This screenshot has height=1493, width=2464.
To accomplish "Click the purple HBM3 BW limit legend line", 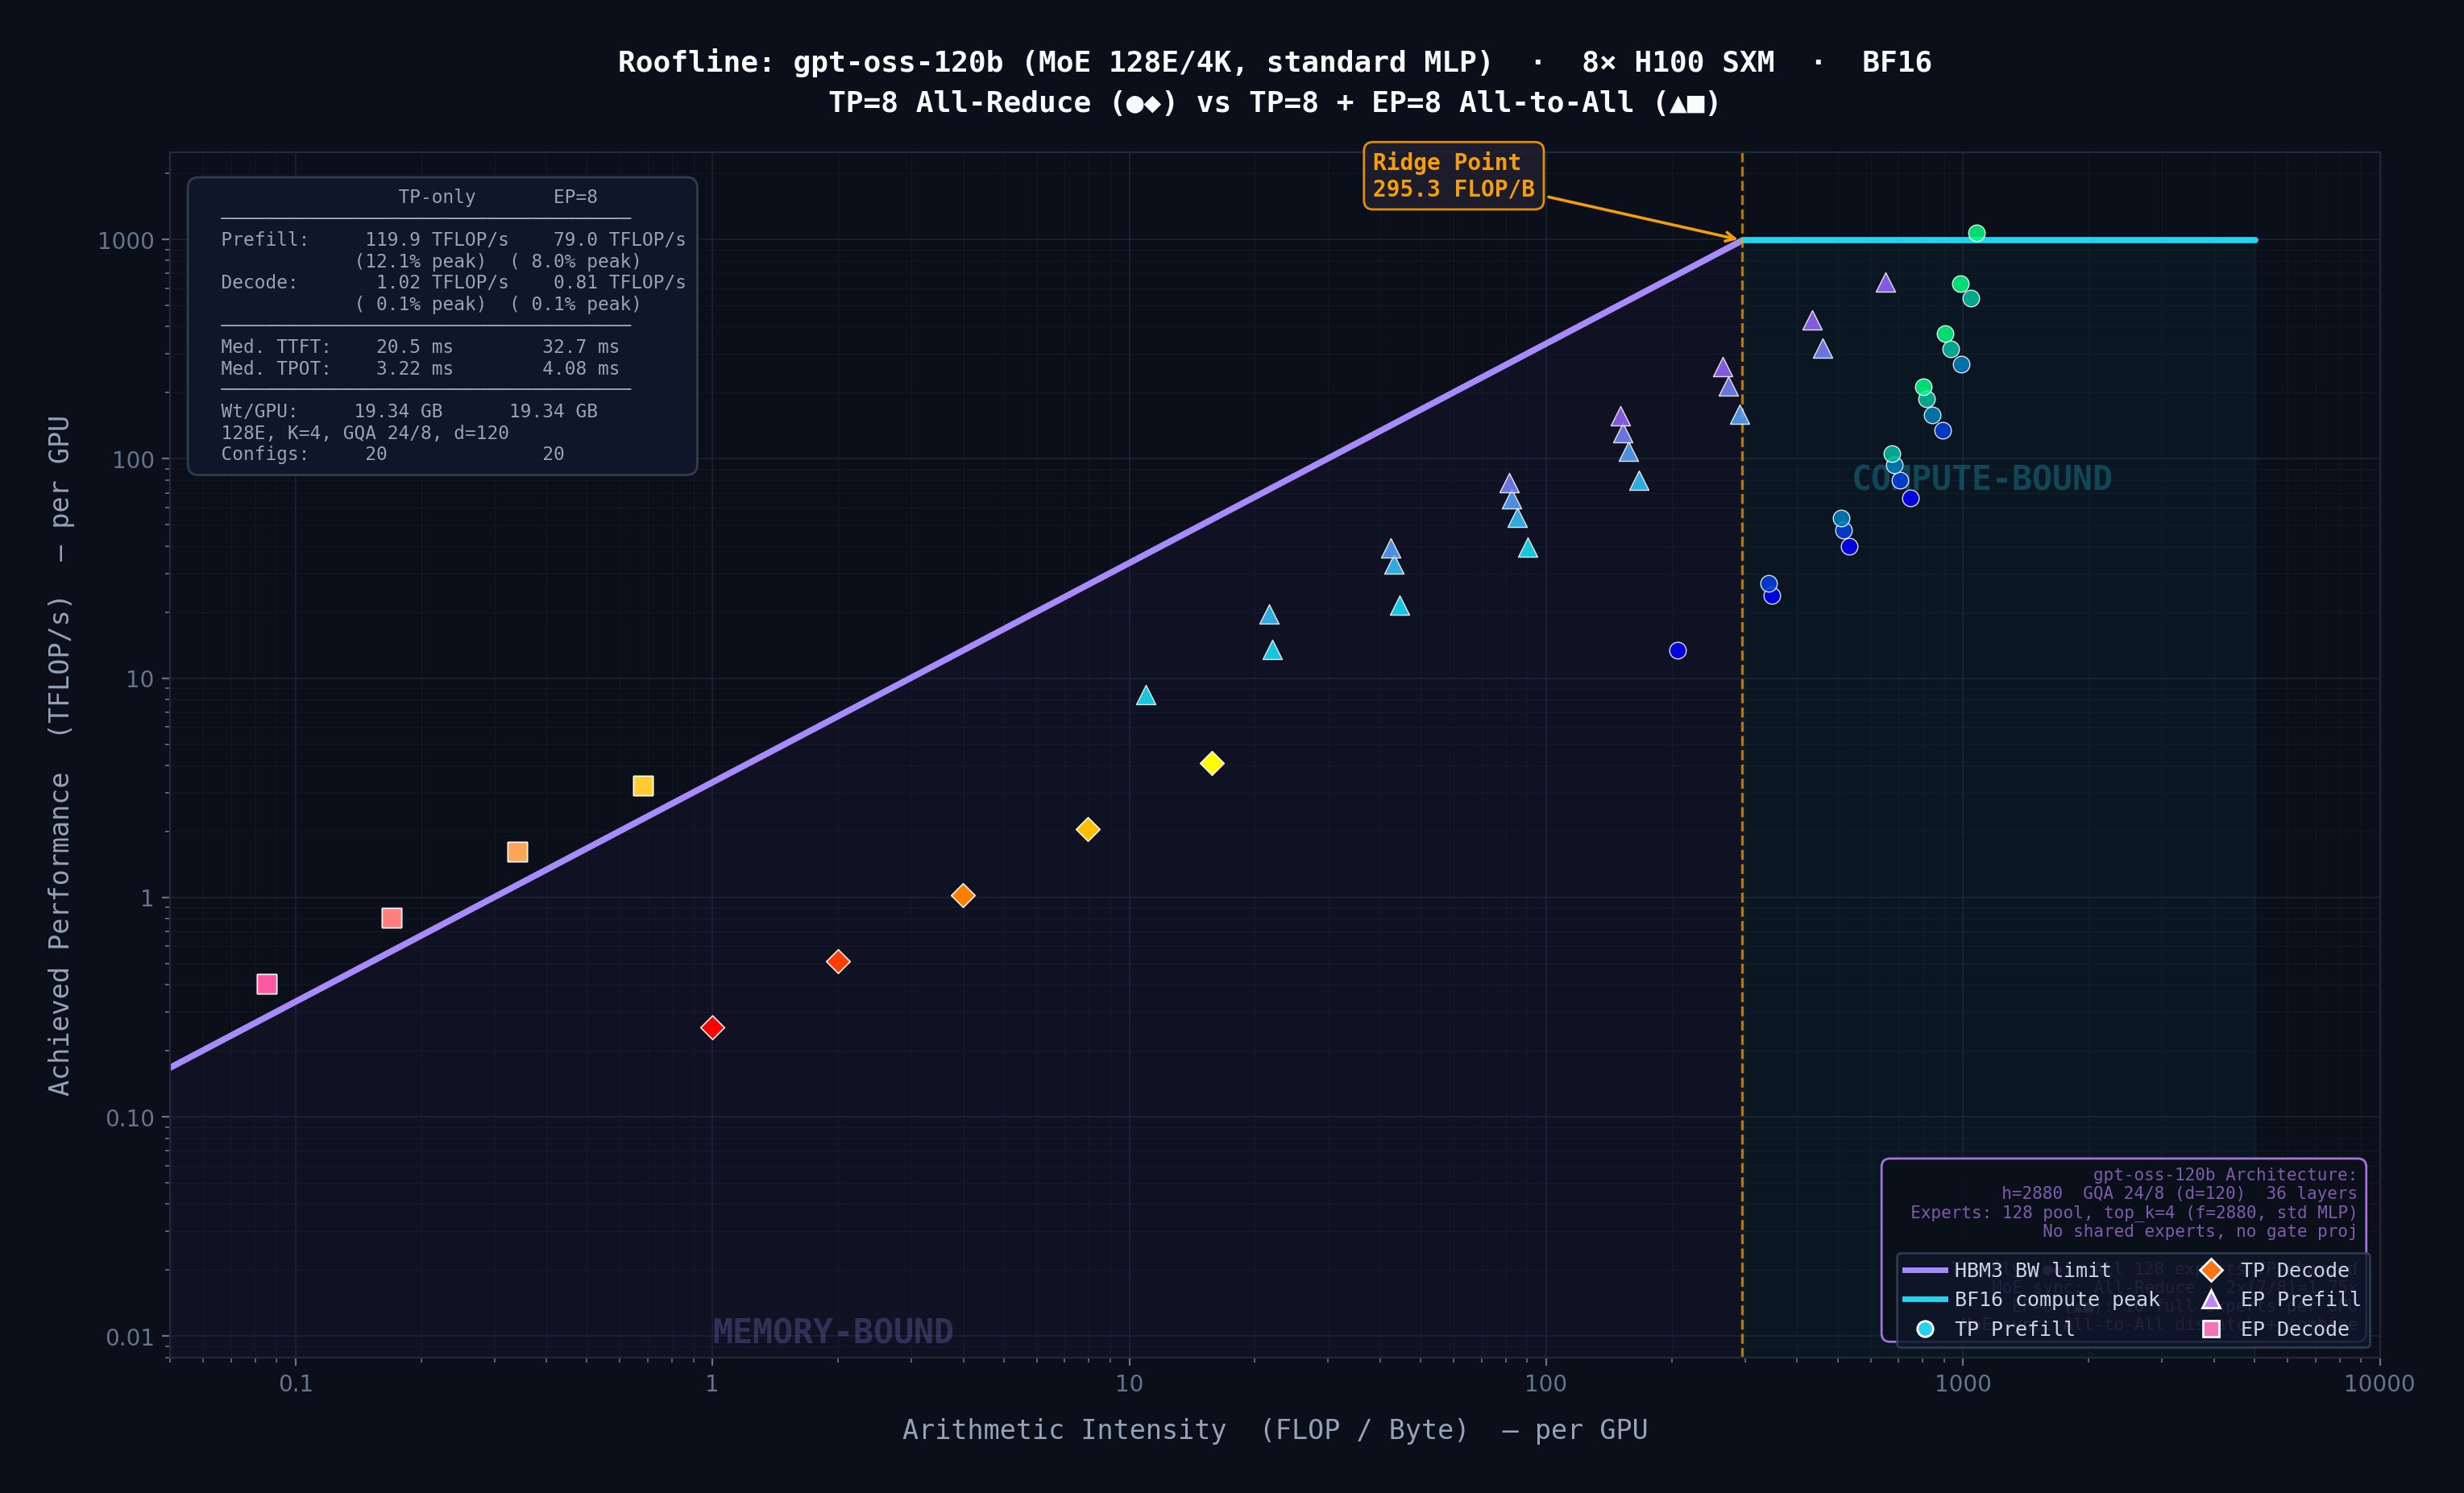I will 1925,1270.
